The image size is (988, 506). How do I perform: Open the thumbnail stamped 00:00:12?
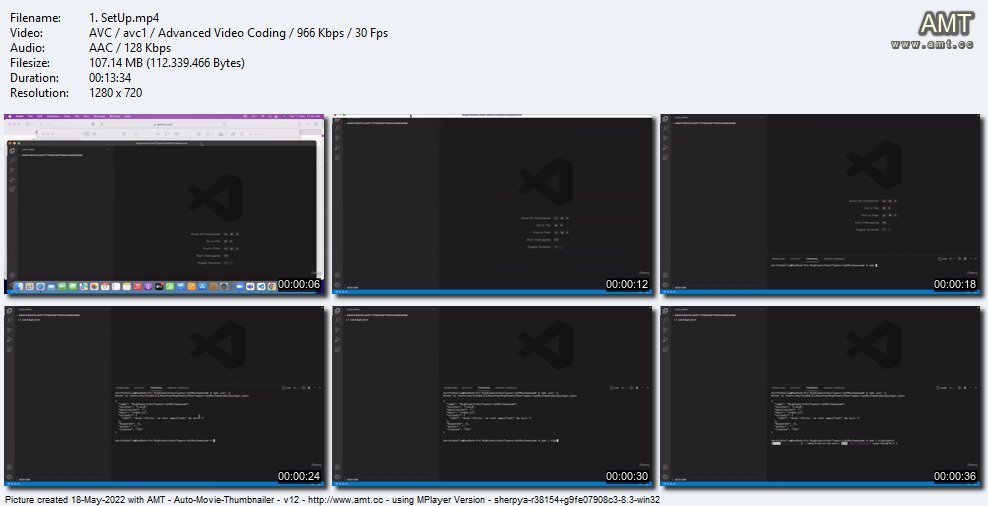point(492,204)
